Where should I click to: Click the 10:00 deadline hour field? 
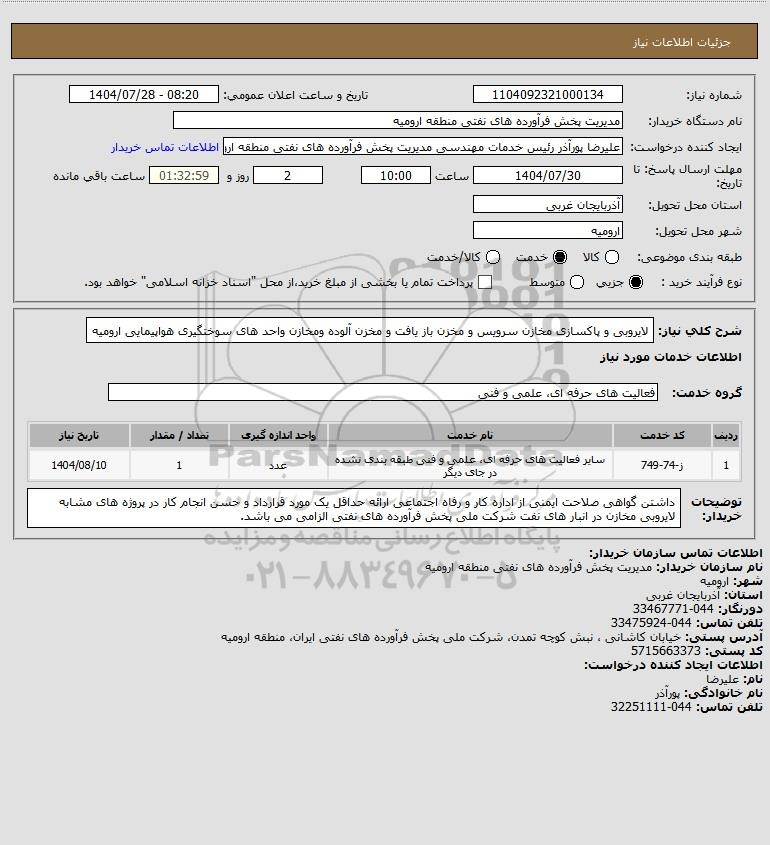[396, 176]
